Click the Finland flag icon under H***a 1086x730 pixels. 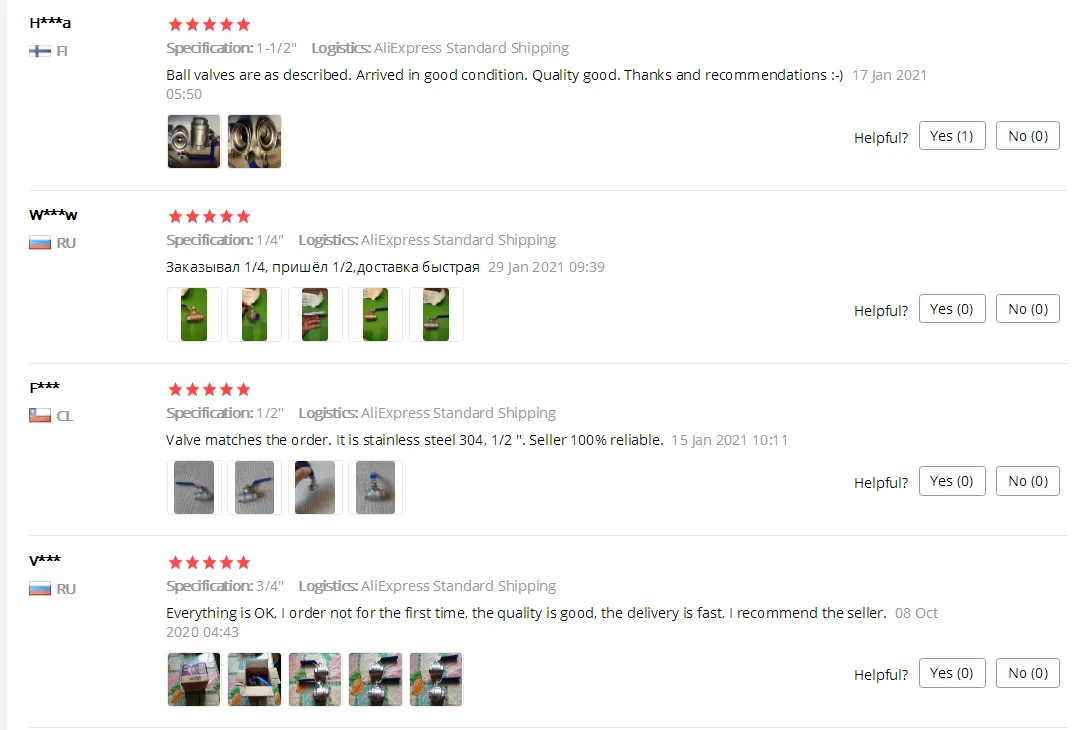click(x=39, y=51)
